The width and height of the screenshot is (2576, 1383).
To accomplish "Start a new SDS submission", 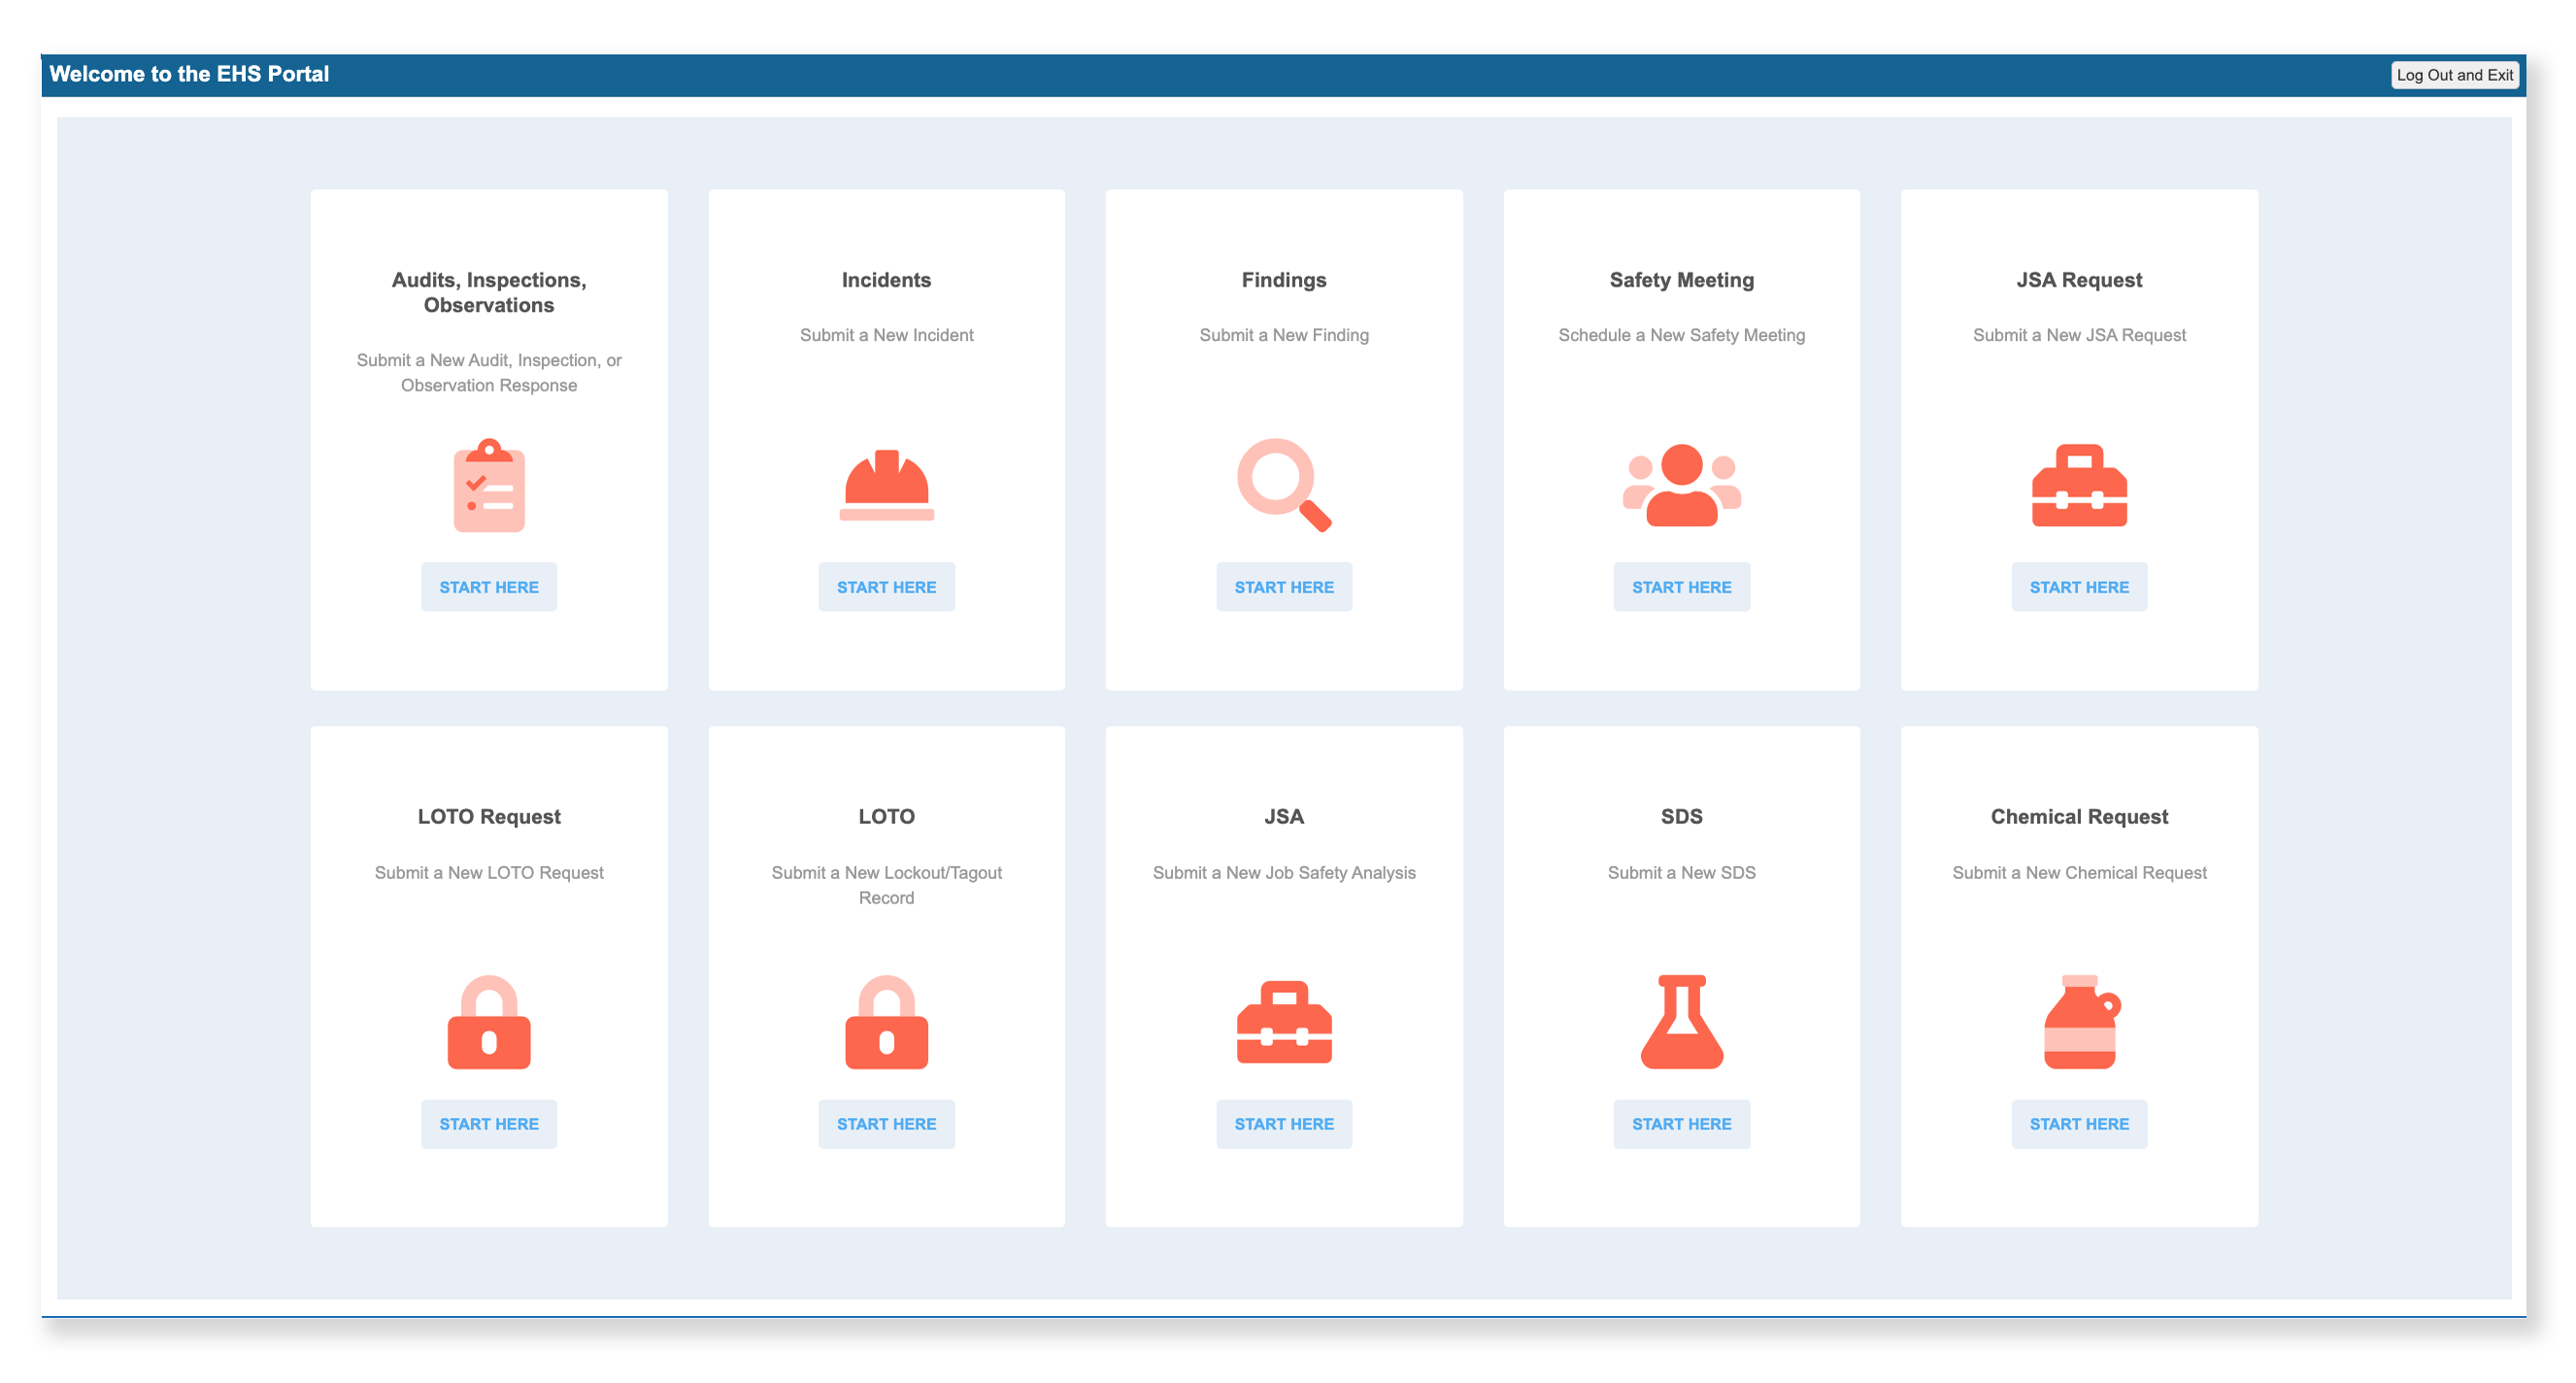I will tap(1681, 1123).
